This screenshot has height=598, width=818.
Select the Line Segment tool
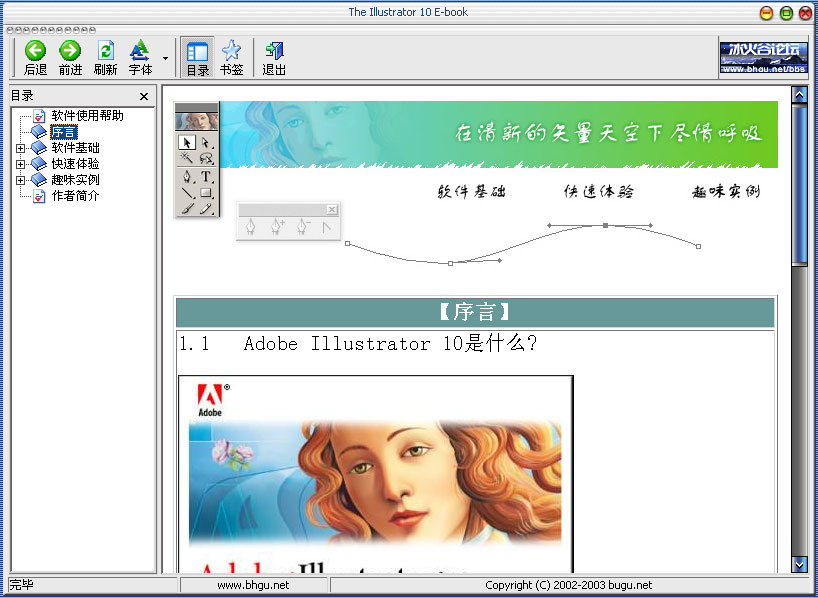(x=187, y=193)
